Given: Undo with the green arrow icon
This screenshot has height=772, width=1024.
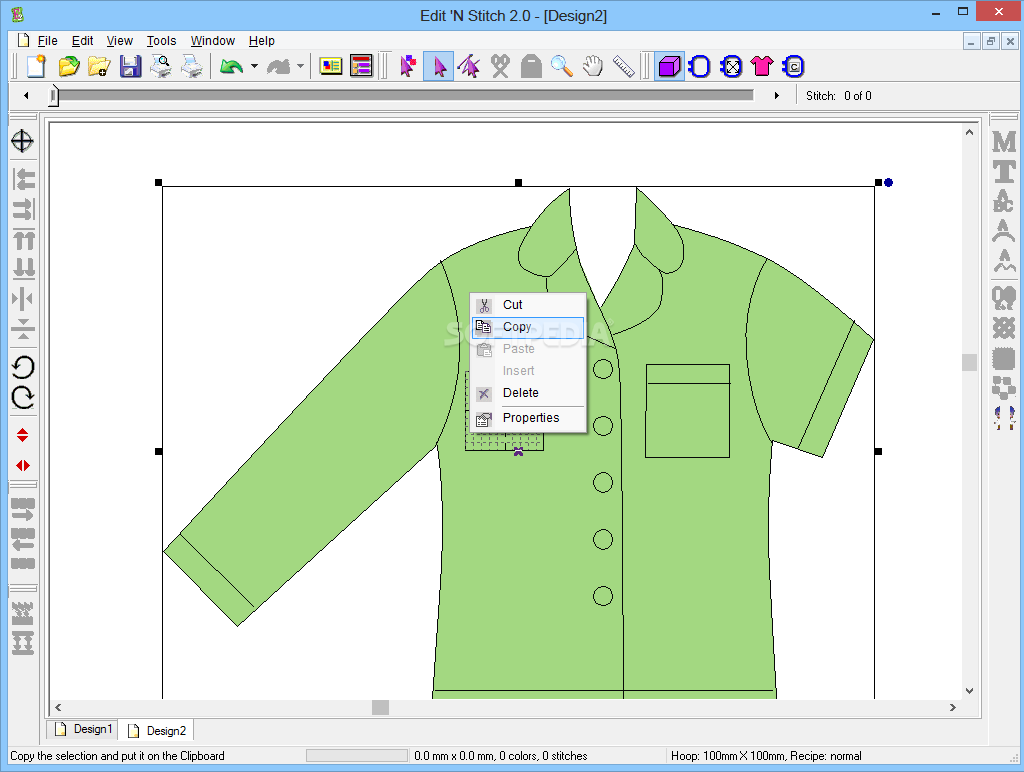Looking at the screenshot, I should [x=231, y=66].
